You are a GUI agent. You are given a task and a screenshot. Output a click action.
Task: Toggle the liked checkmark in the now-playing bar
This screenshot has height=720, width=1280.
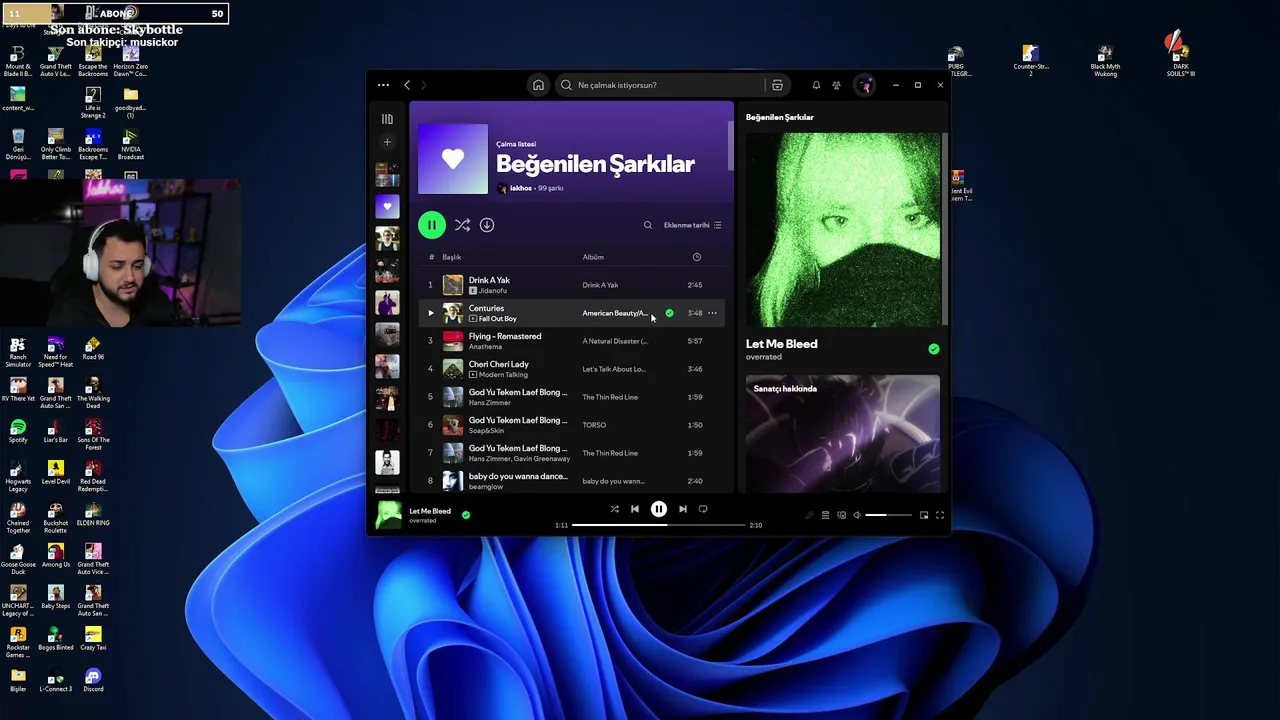tap(466, 515)
